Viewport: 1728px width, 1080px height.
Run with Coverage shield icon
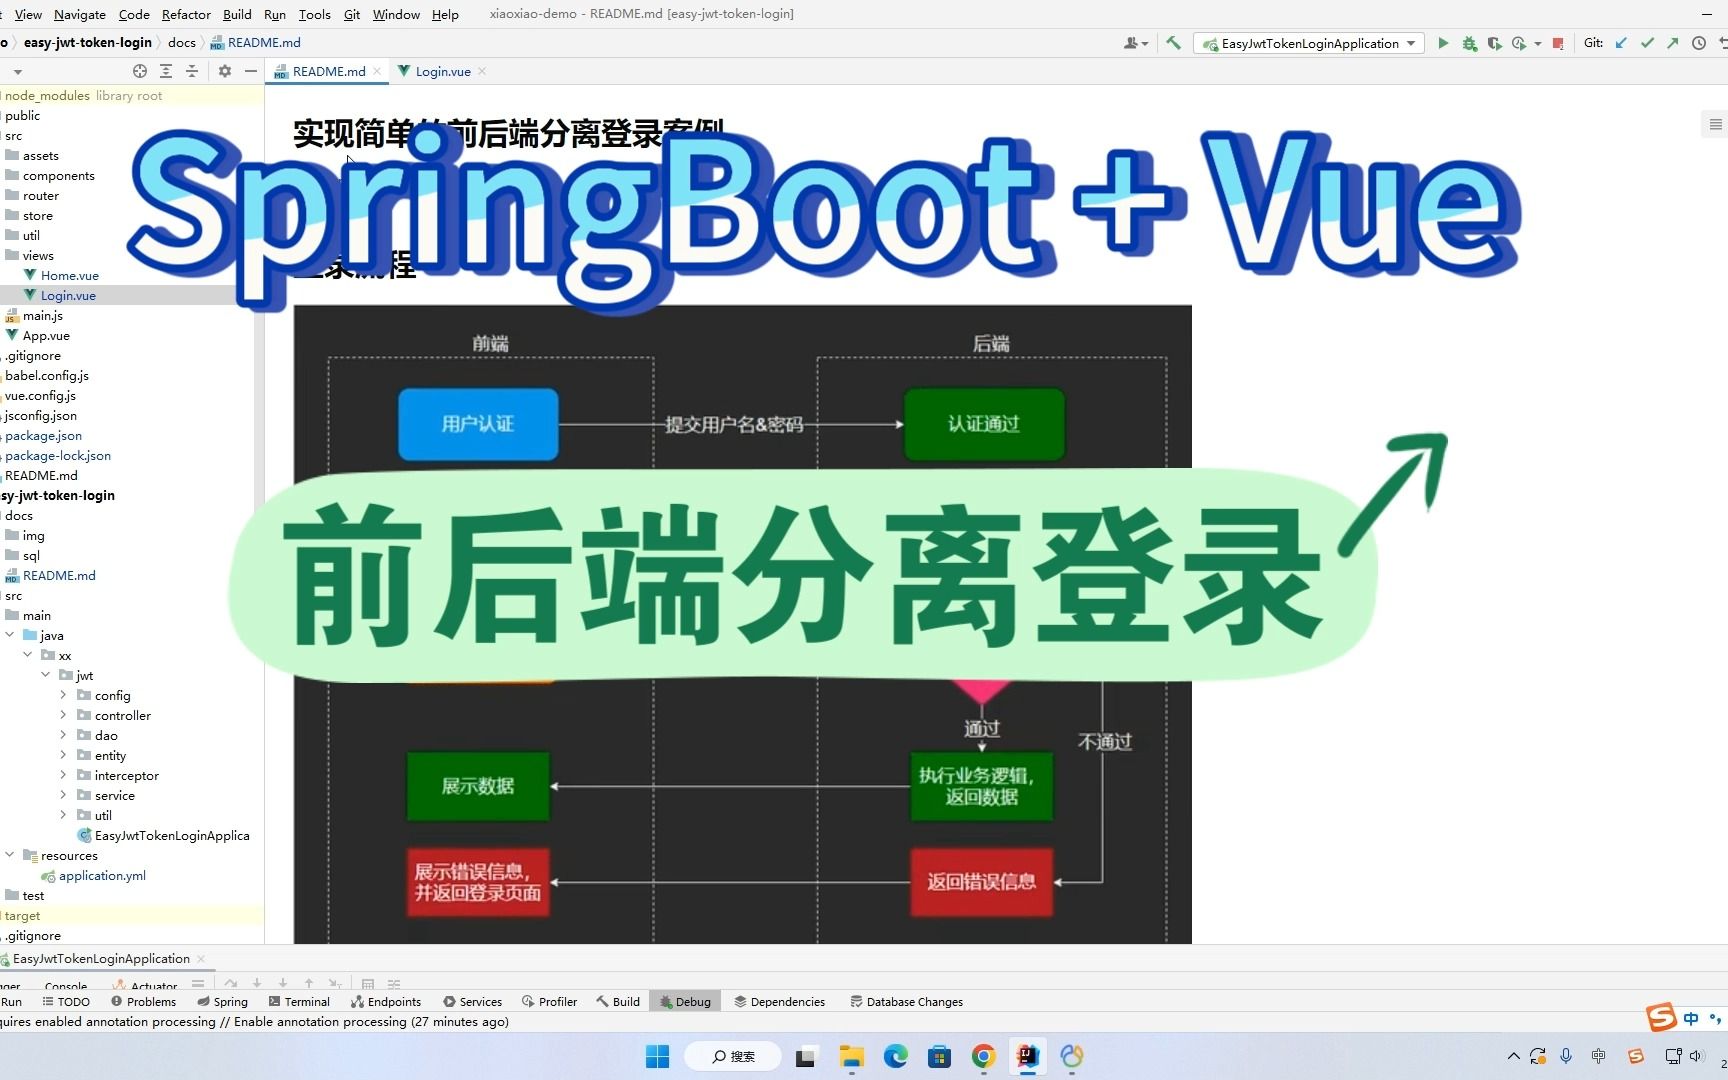[x=1494, y=43]
